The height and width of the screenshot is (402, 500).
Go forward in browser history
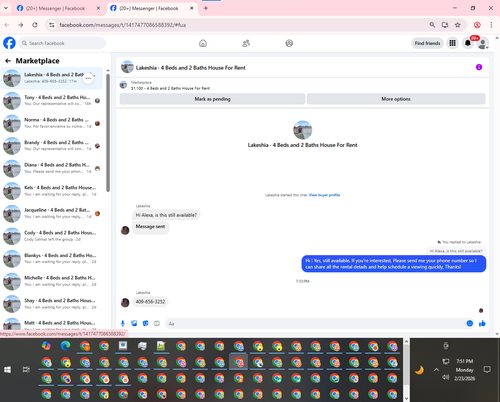pyautogui.click(x=21, y=25)
